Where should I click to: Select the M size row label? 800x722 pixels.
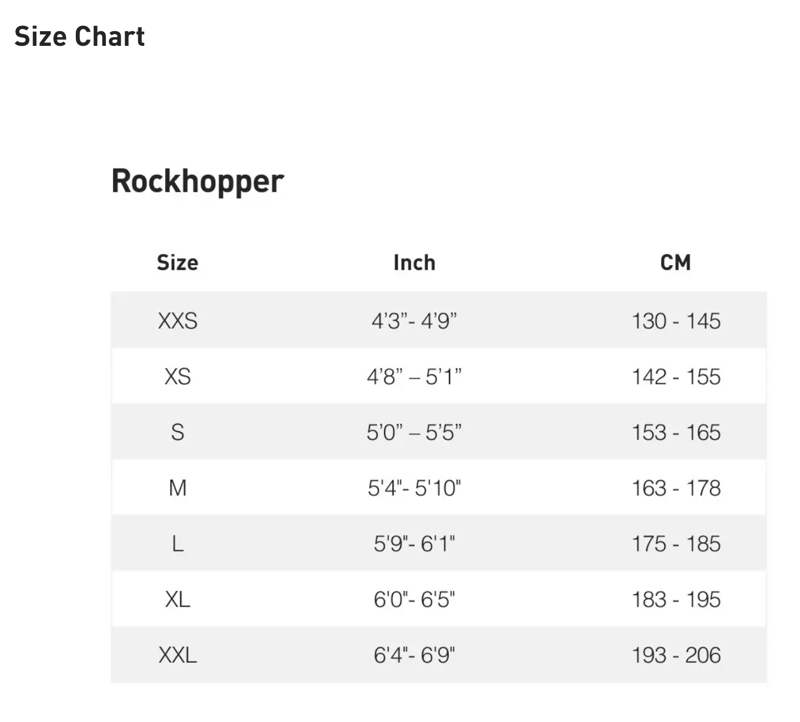(178, 489)
